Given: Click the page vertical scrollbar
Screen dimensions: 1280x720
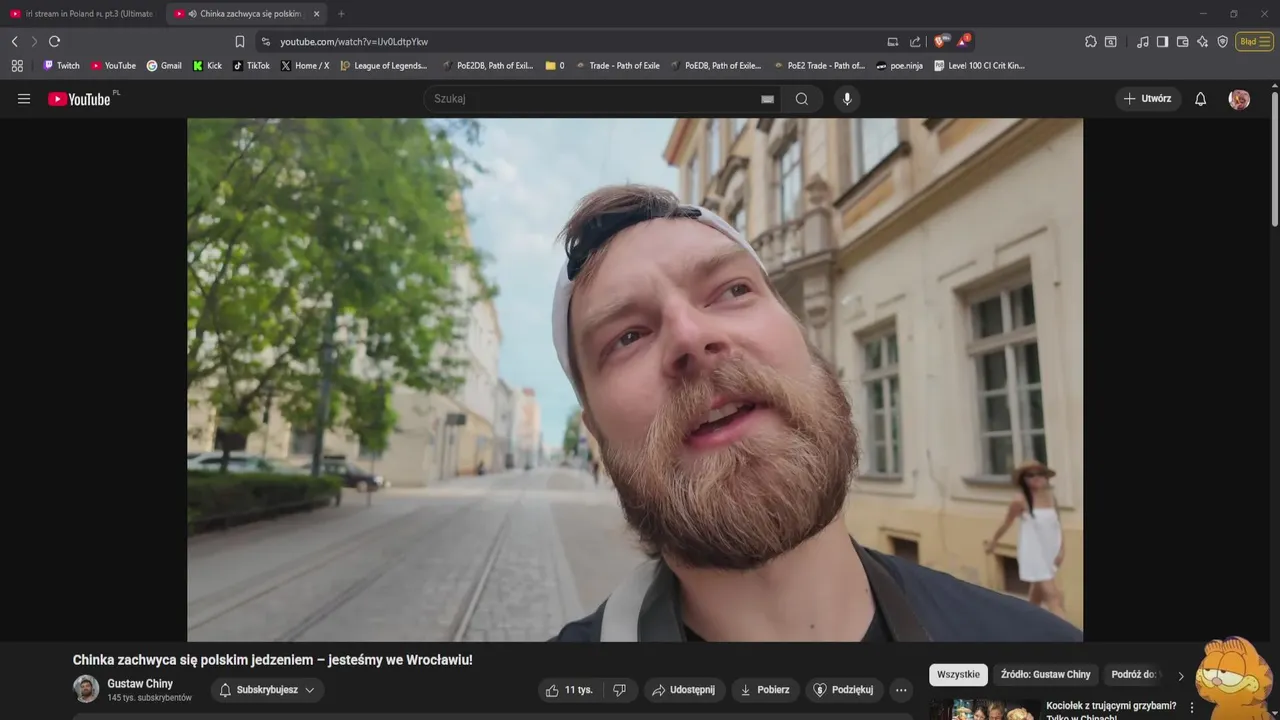Looking at the screenshot, I should 1275,160.
